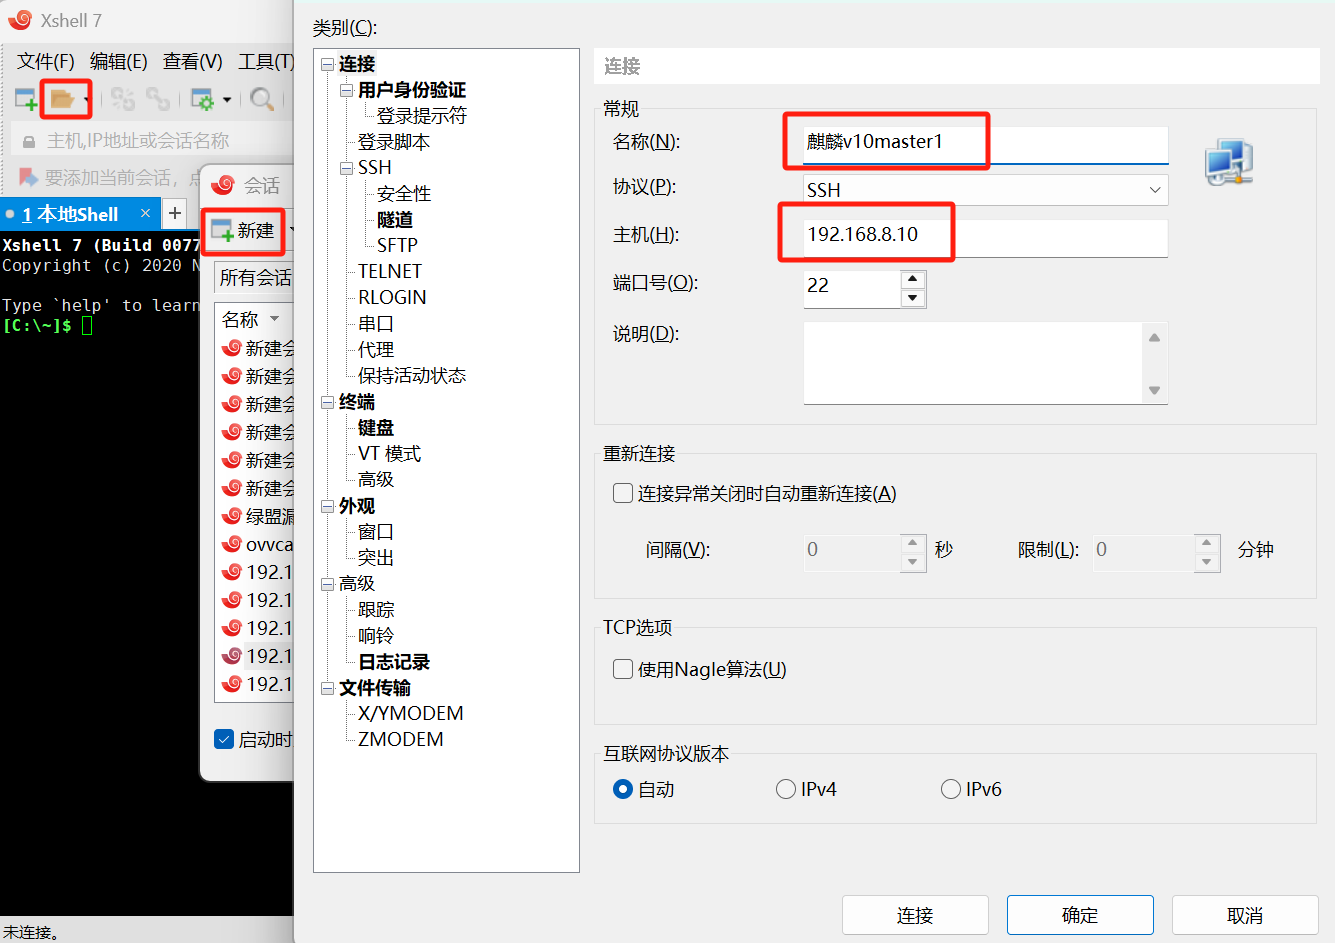Viewport: 1335px width, 943px height.
Task: Select the IPv4 radio button
Action: coord(786,789)
